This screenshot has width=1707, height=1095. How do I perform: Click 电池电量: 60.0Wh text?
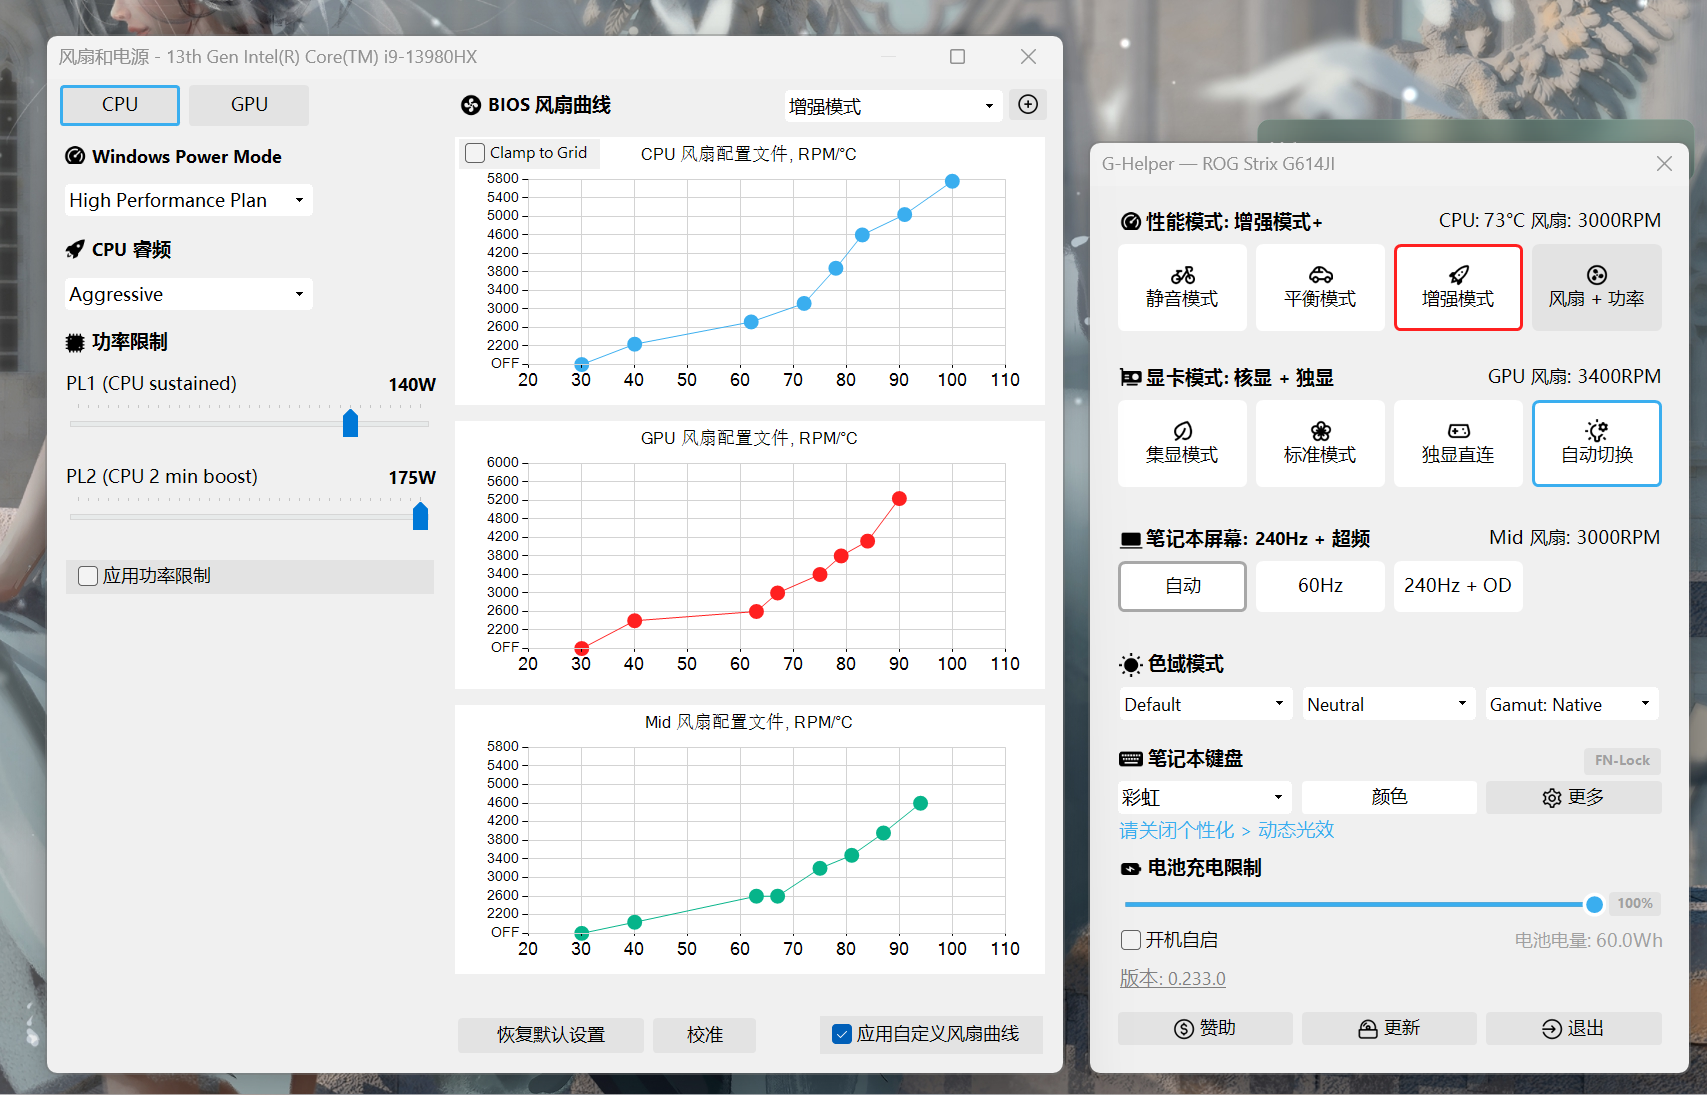pos(1588,940)
